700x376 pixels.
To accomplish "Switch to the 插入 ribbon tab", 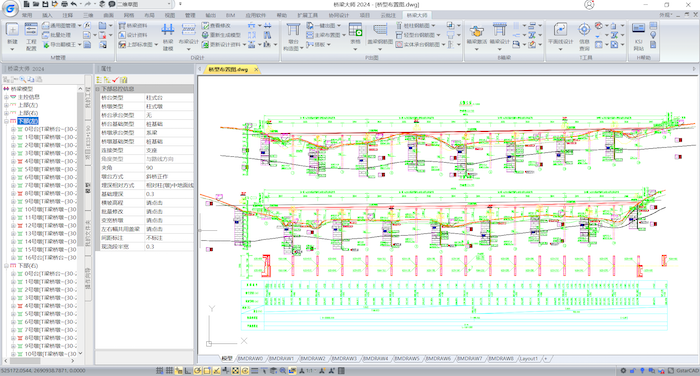I will tap(47, 15).
